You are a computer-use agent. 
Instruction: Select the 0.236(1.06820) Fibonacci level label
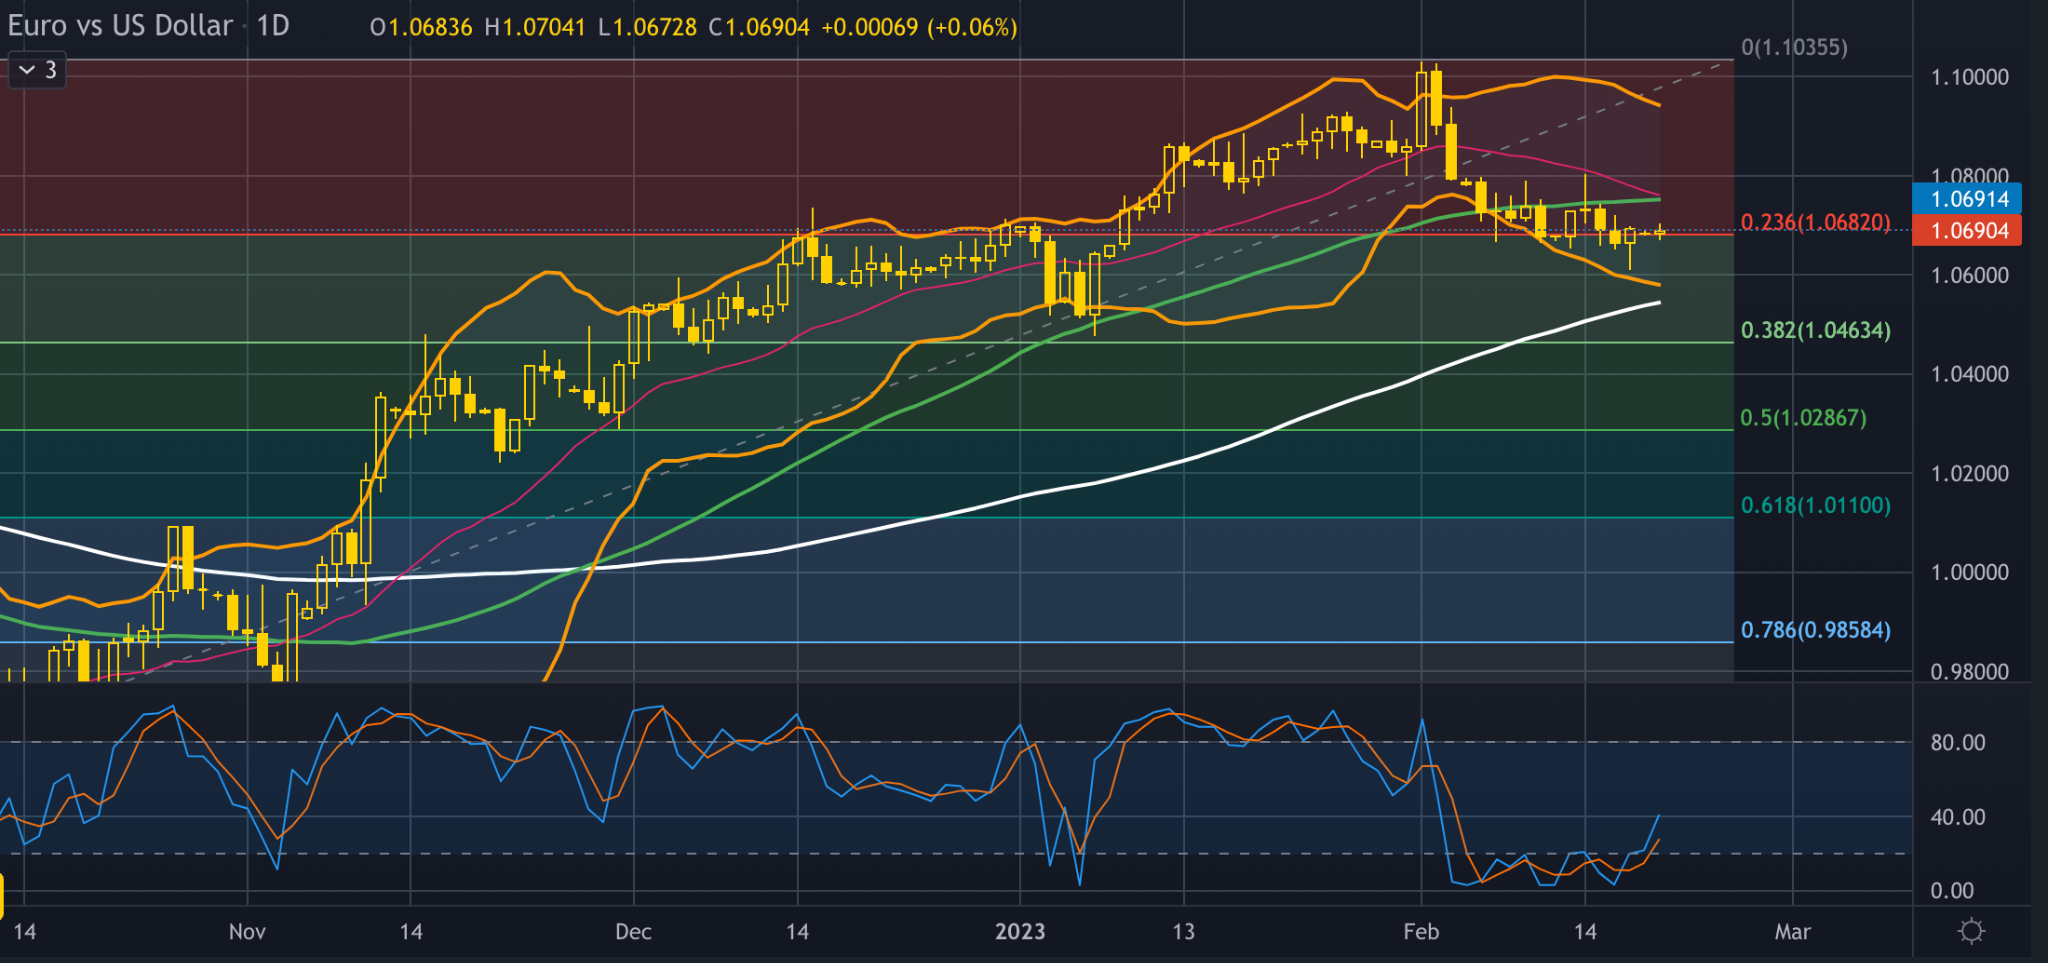[x=1815, y=222]
